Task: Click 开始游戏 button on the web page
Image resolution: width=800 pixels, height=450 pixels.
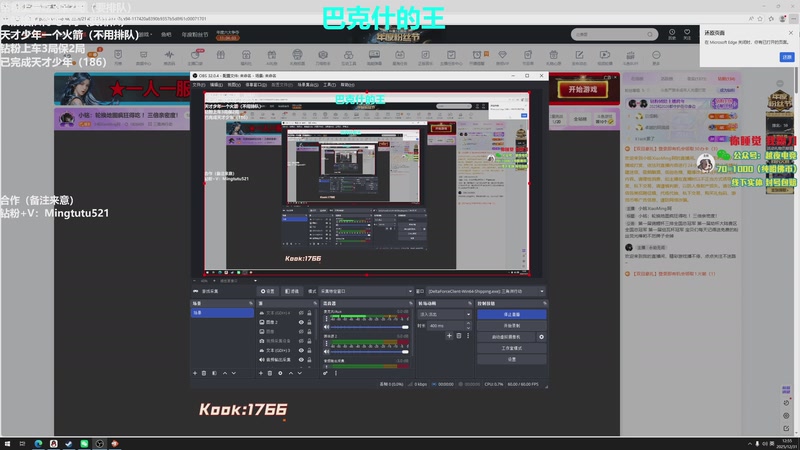Action: [583, 89]
